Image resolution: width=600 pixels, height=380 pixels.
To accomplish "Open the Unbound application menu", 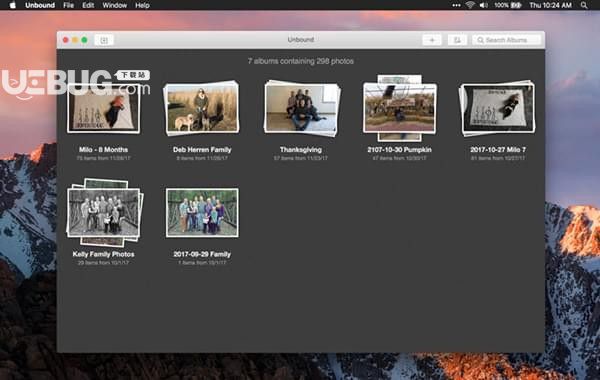I will click(x=40, y=5).
